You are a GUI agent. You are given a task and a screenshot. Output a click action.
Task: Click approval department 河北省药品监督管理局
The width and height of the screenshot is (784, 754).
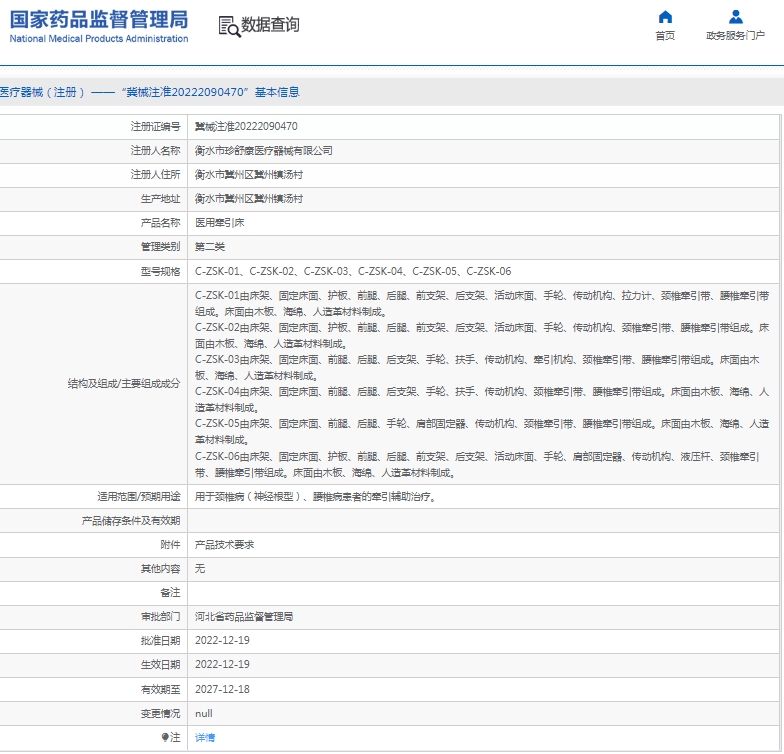244,616
